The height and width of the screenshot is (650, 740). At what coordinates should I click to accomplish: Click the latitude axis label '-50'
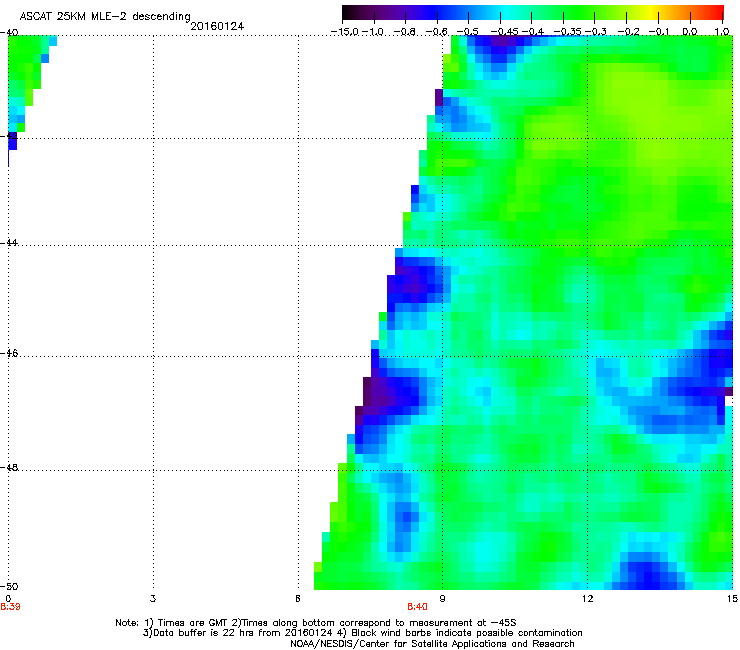(9, 586)
